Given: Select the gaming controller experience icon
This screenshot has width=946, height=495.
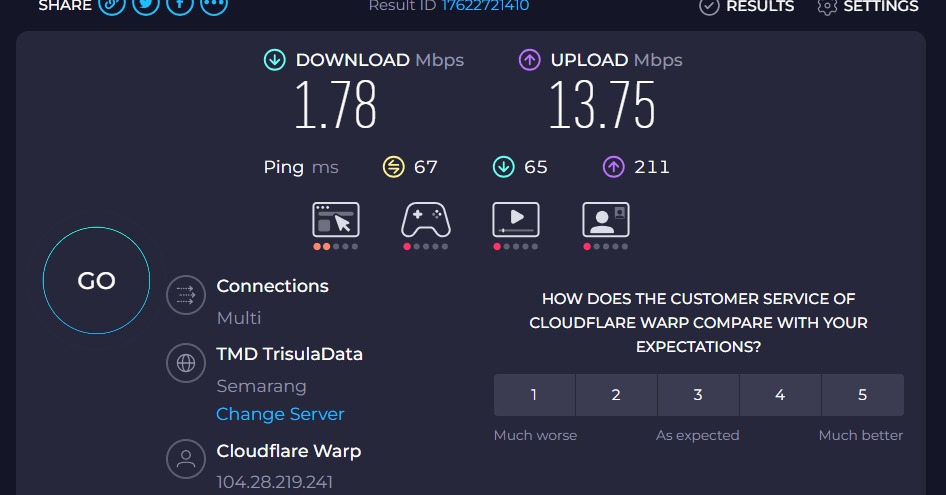Looking at the screenshot, I should click(x=426, y=220).
